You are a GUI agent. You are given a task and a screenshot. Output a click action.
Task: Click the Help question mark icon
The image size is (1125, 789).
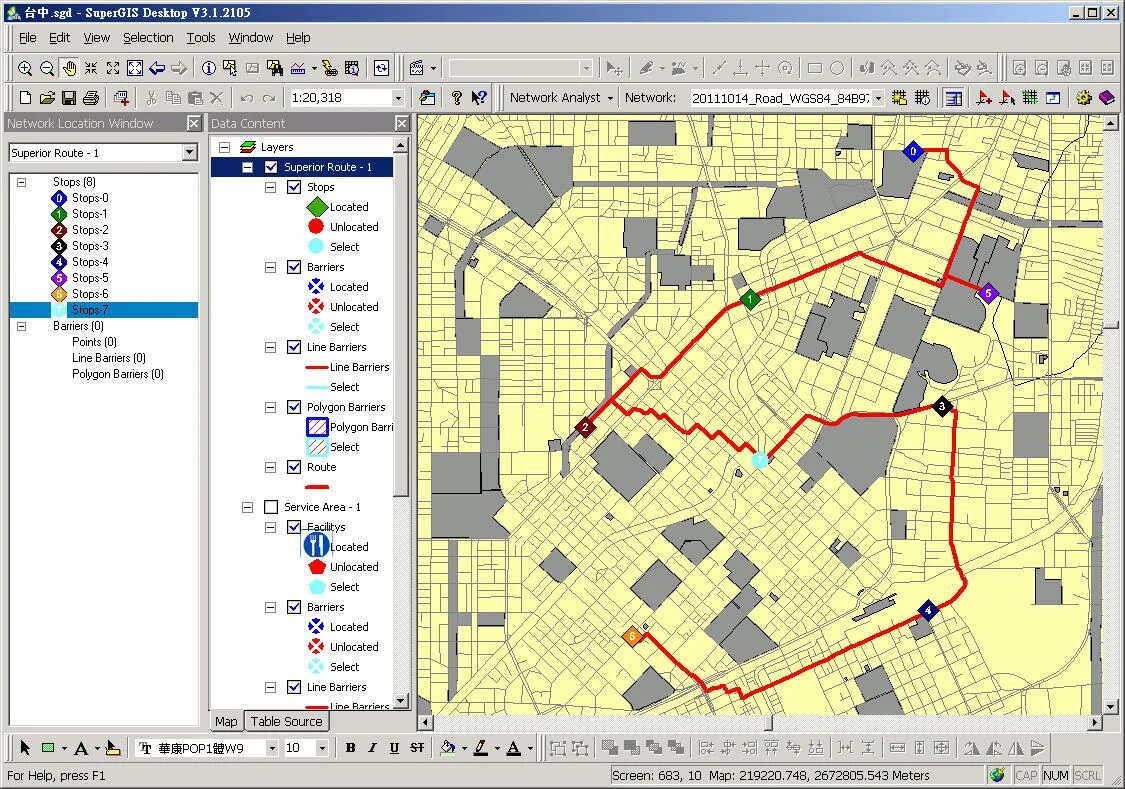[456, 98]
